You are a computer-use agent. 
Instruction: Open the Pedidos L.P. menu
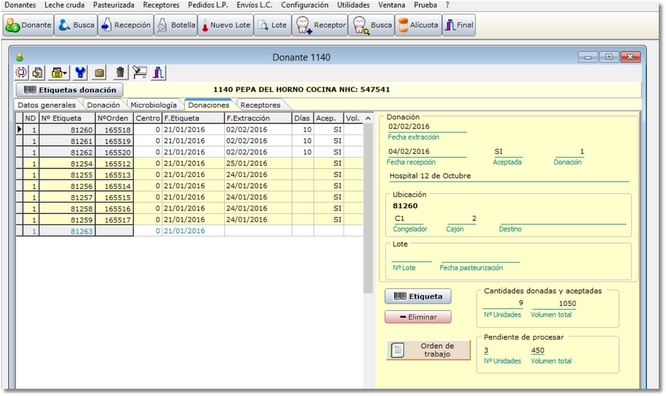[208, 5]
